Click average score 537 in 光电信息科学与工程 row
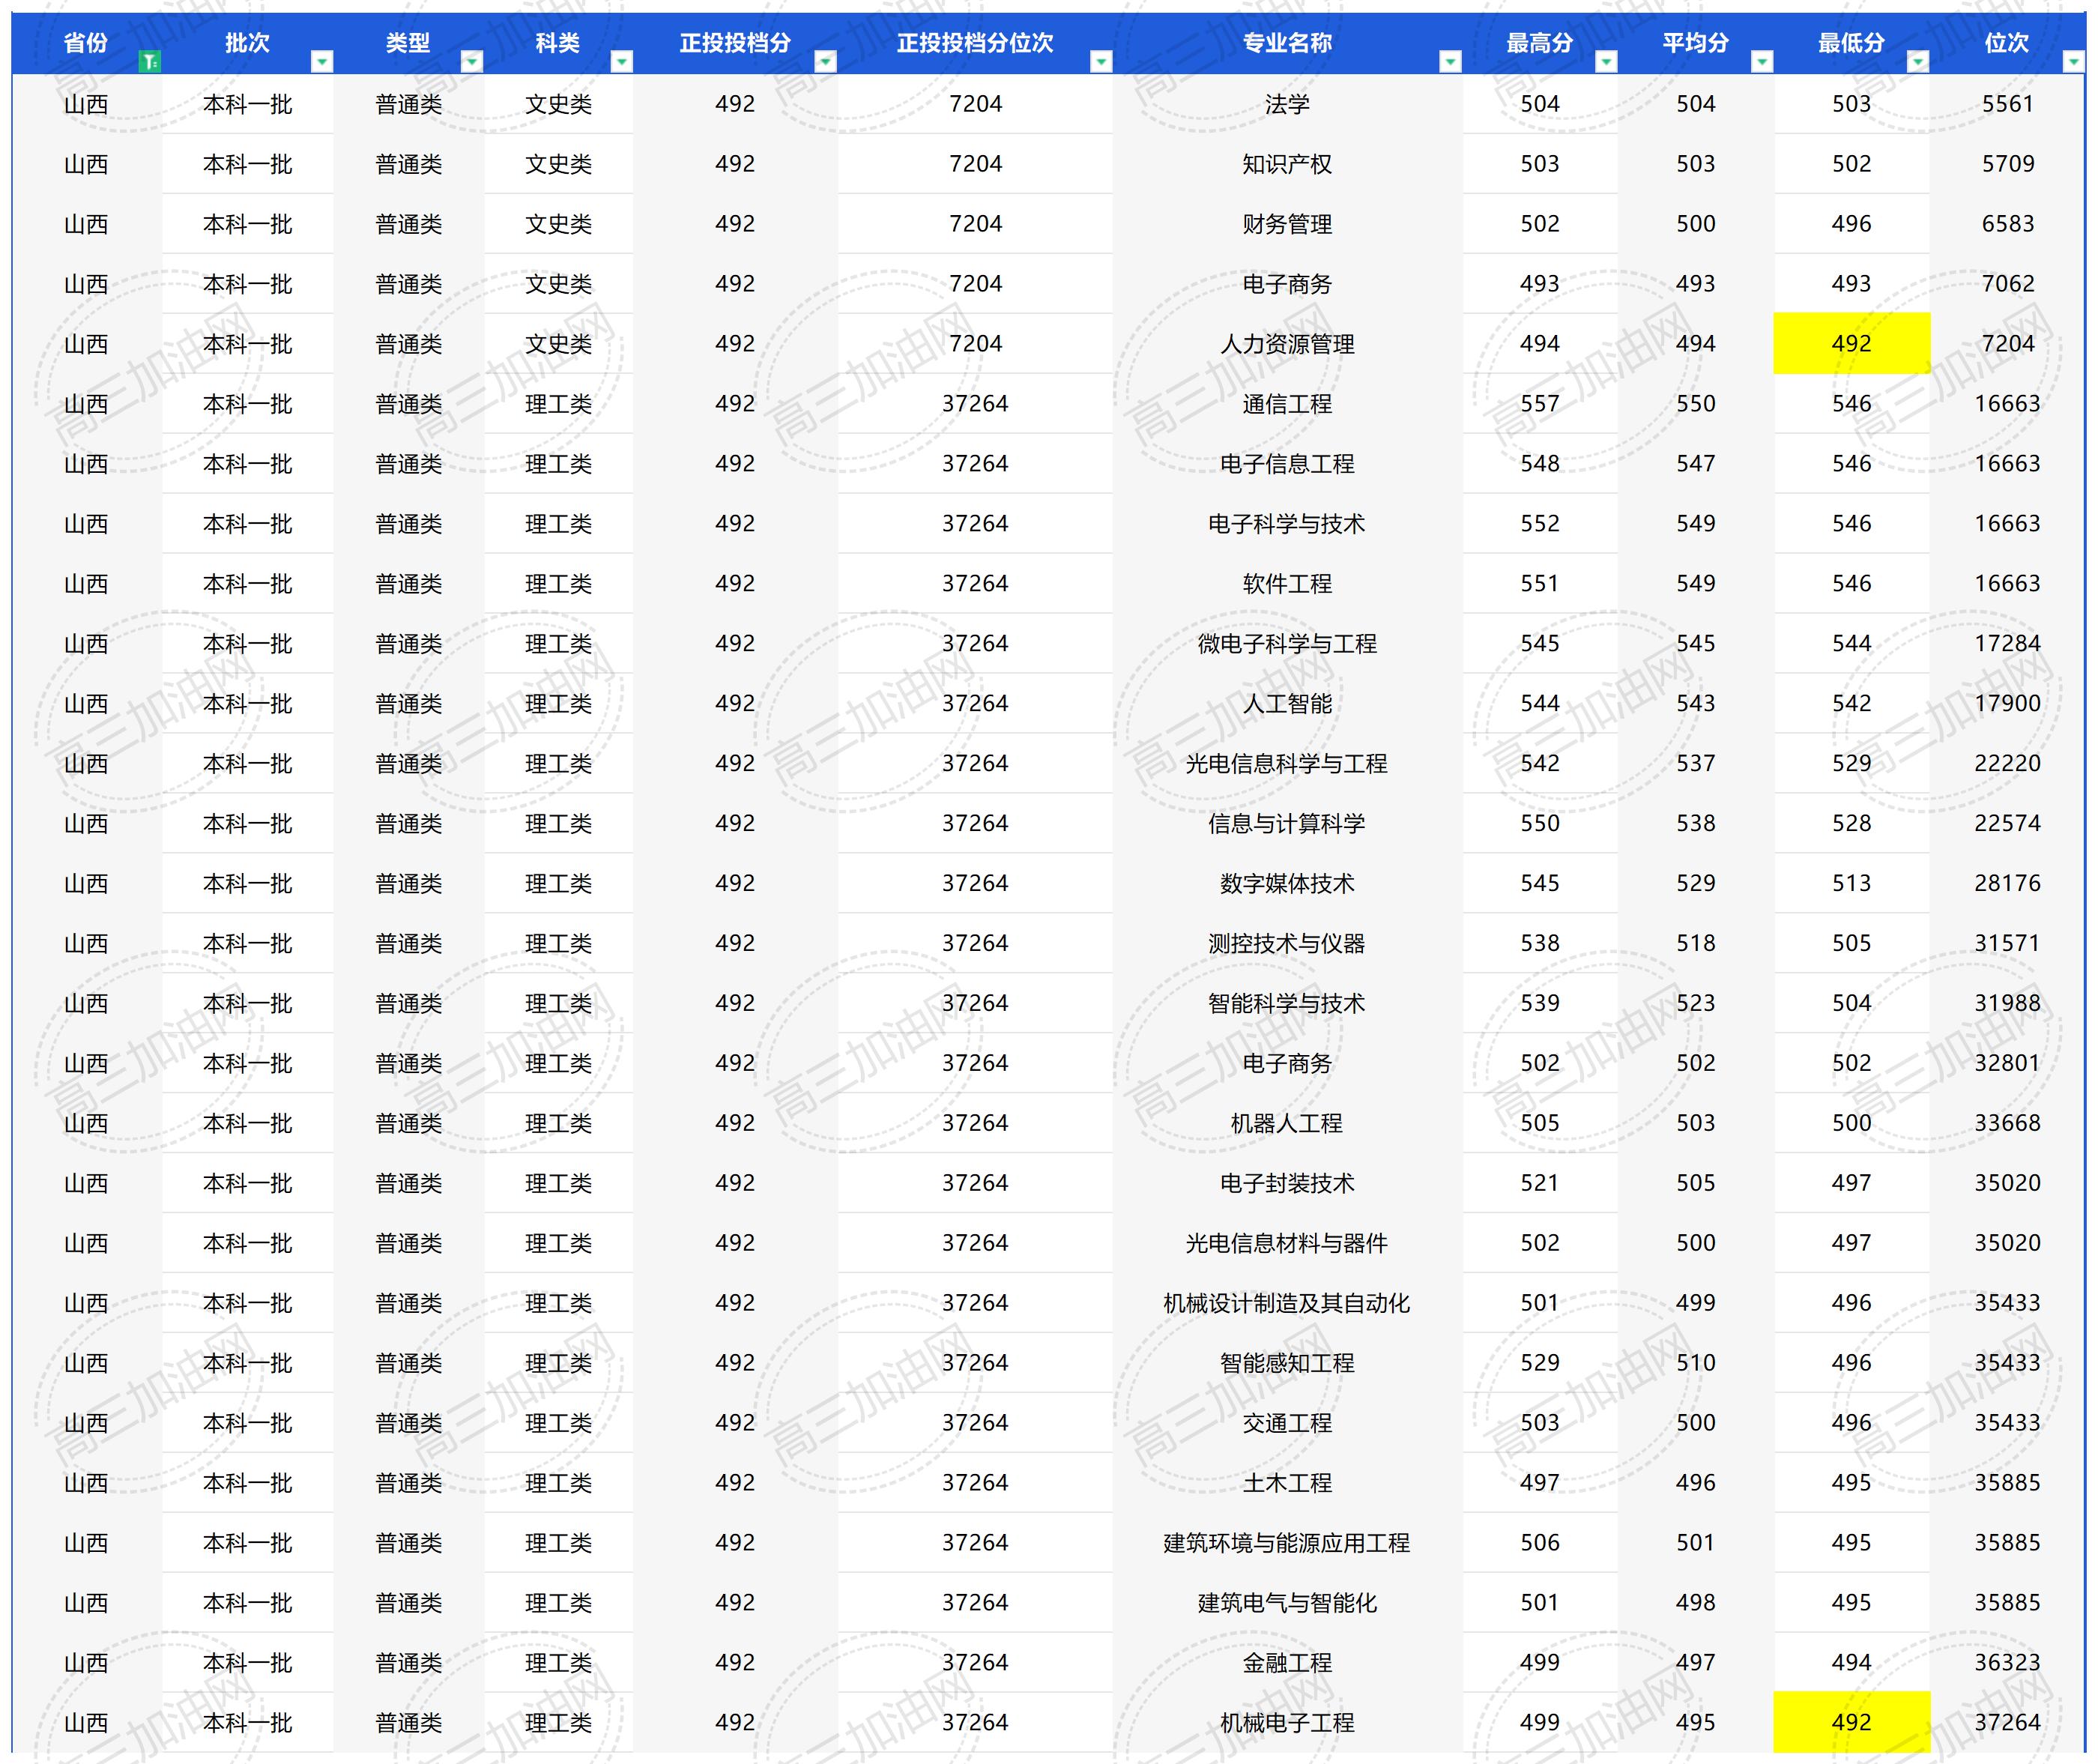 point(1696,763)
